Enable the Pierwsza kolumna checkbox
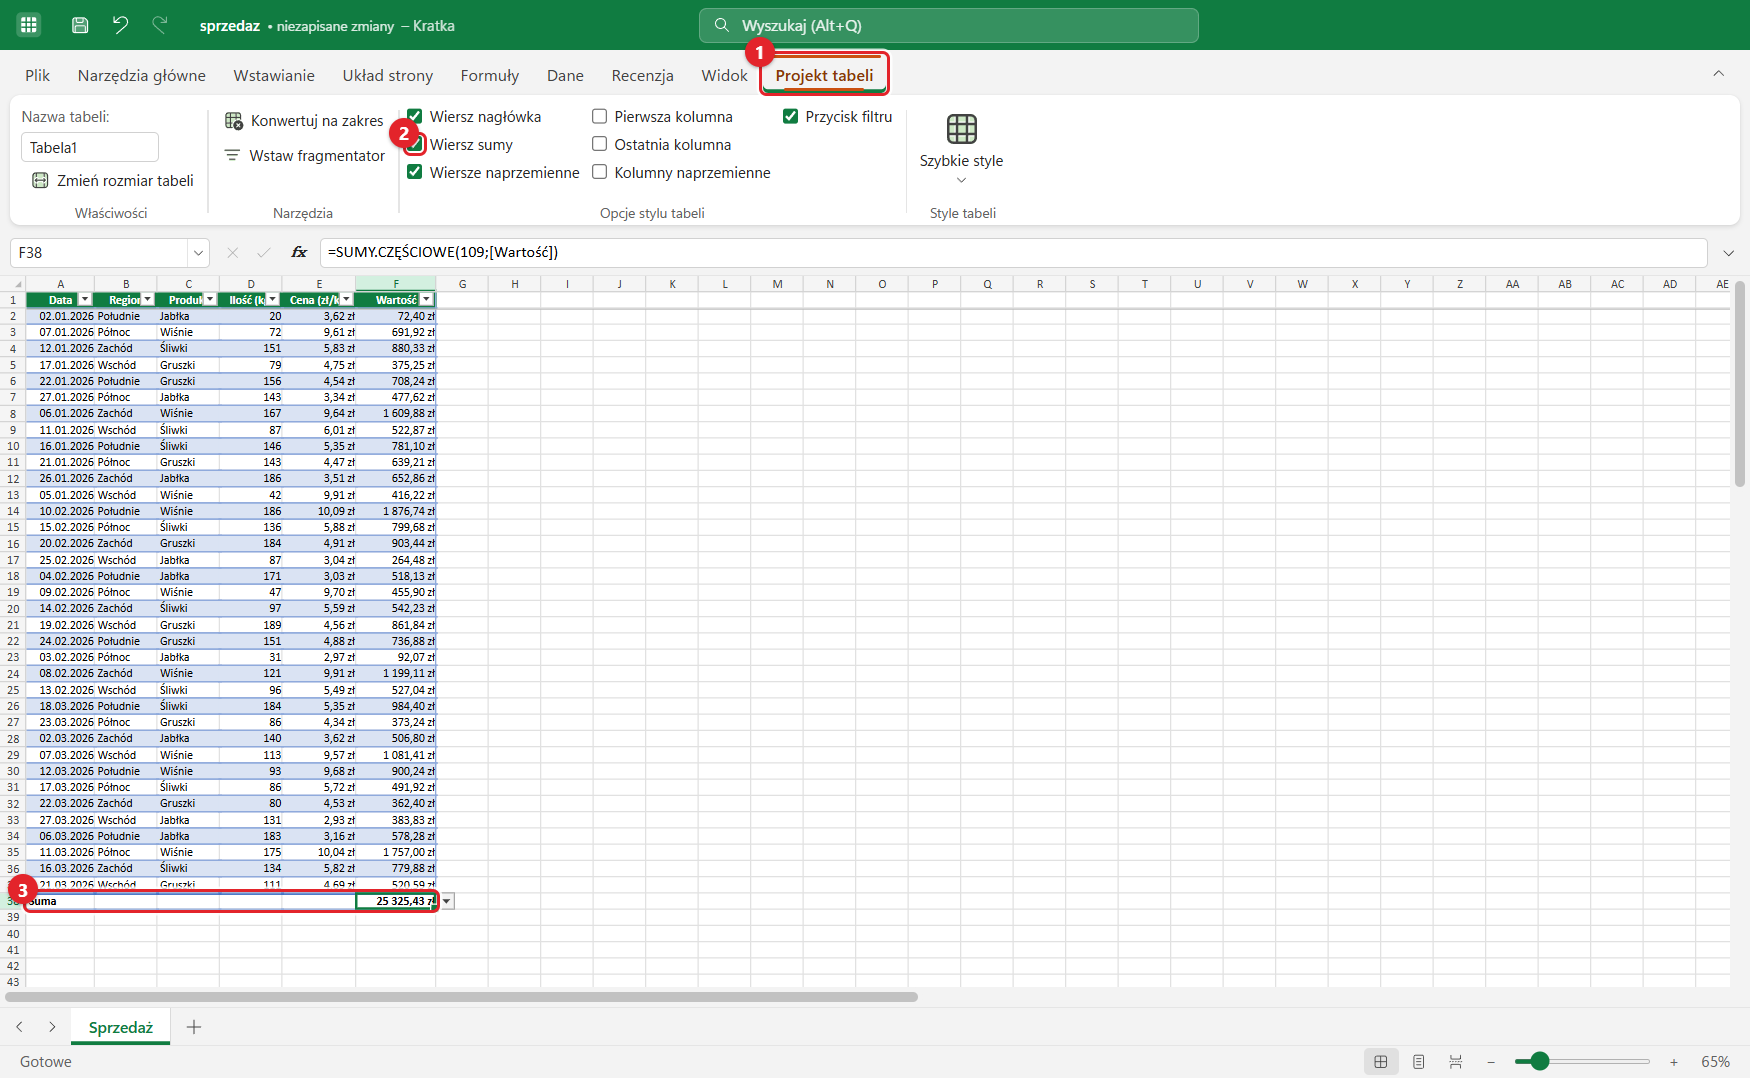 (600, 116)
